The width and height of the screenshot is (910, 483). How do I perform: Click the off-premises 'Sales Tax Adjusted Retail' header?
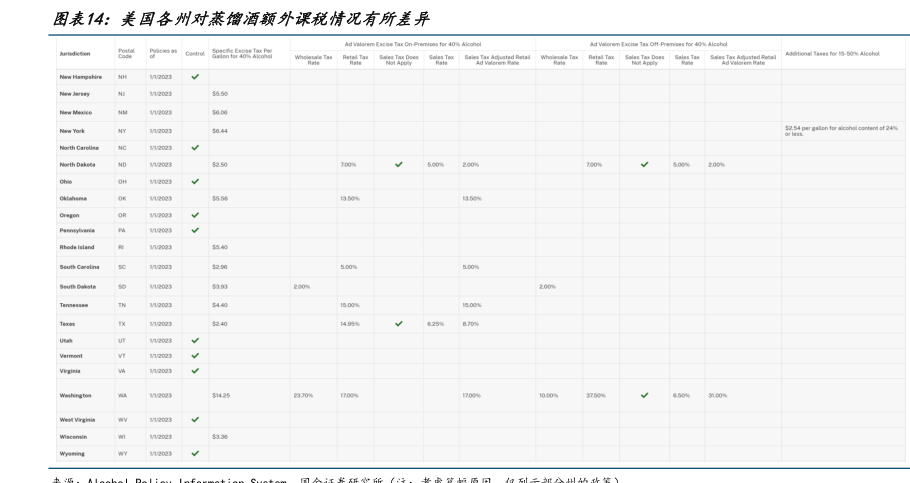click(x=743, y=60)
